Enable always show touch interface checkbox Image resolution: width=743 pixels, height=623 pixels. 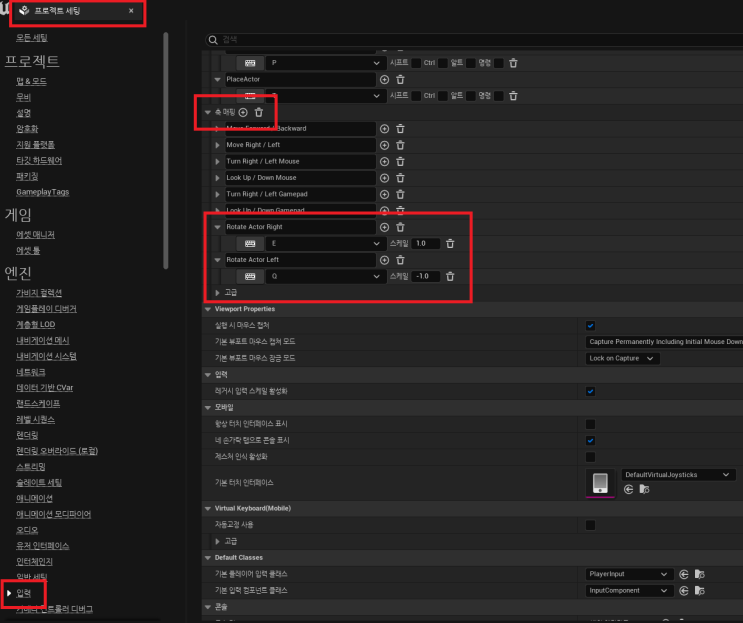[590, 424]
